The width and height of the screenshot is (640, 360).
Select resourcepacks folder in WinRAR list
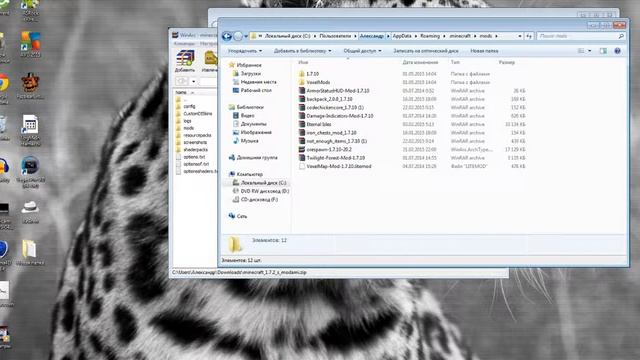(x=197, y=135)
